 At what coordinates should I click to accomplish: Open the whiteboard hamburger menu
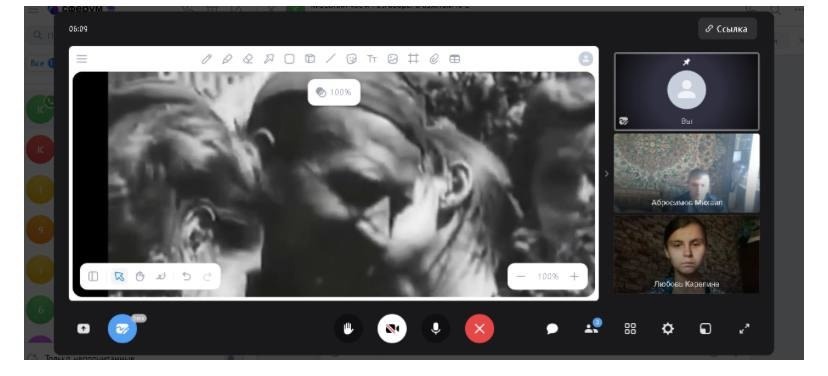coord(82,59)
